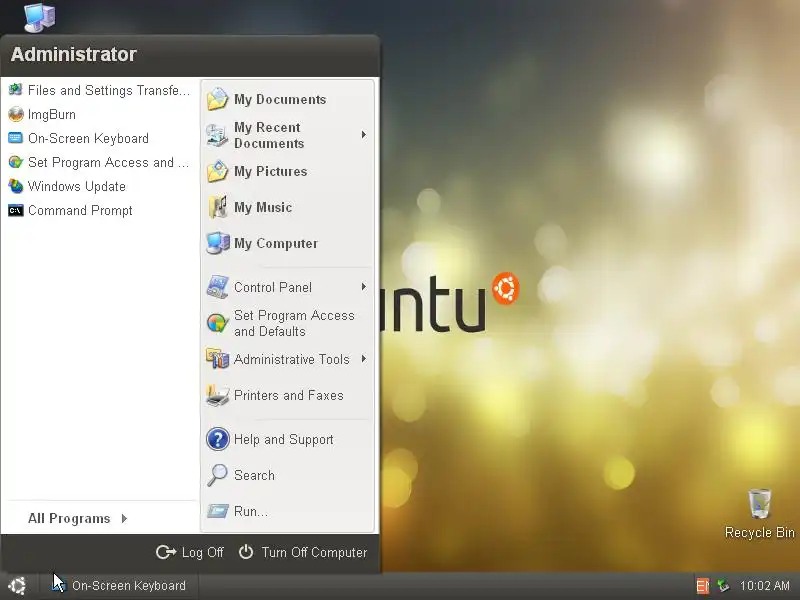Click the Set Program Access icon in left column
800x600 pixels.
16,162
